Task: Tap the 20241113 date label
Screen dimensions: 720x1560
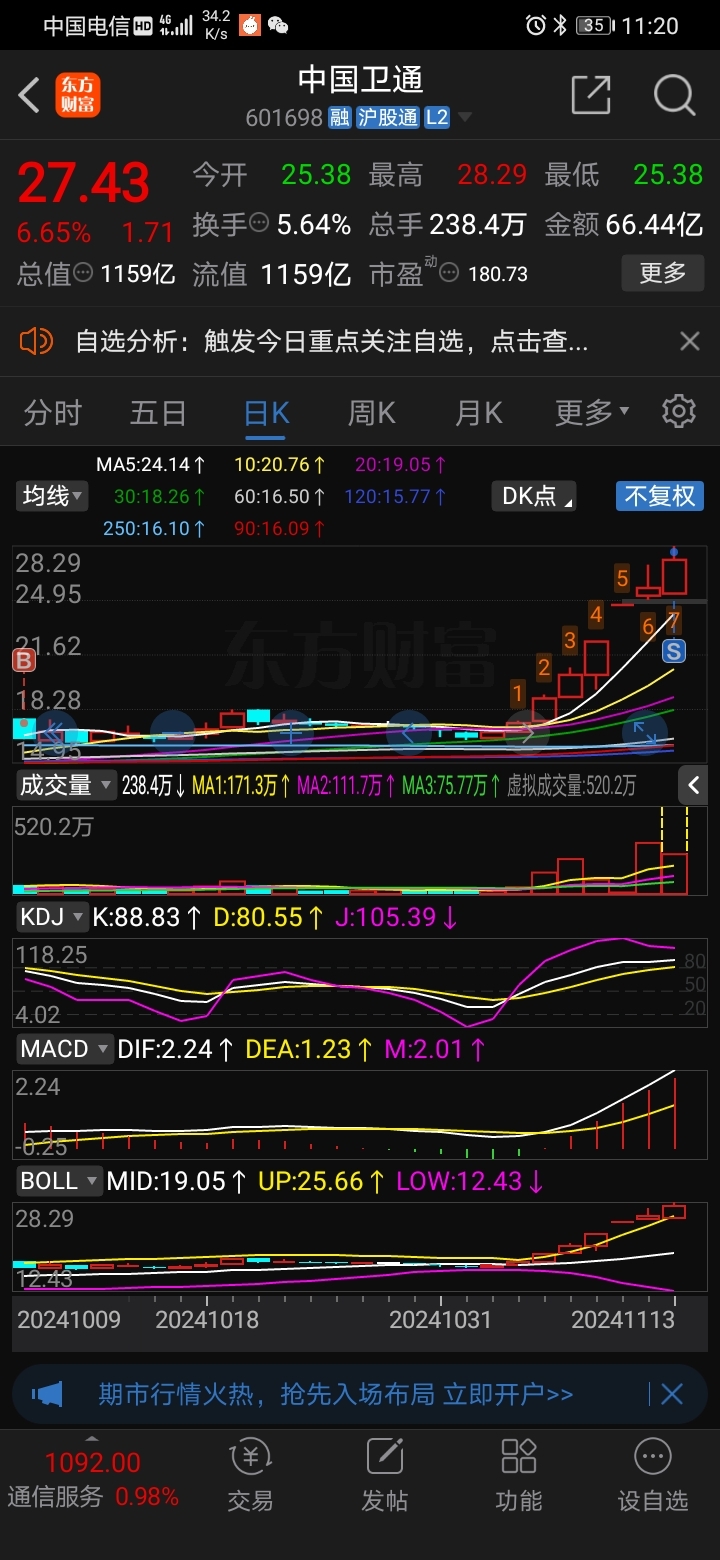Action: 625,1320
